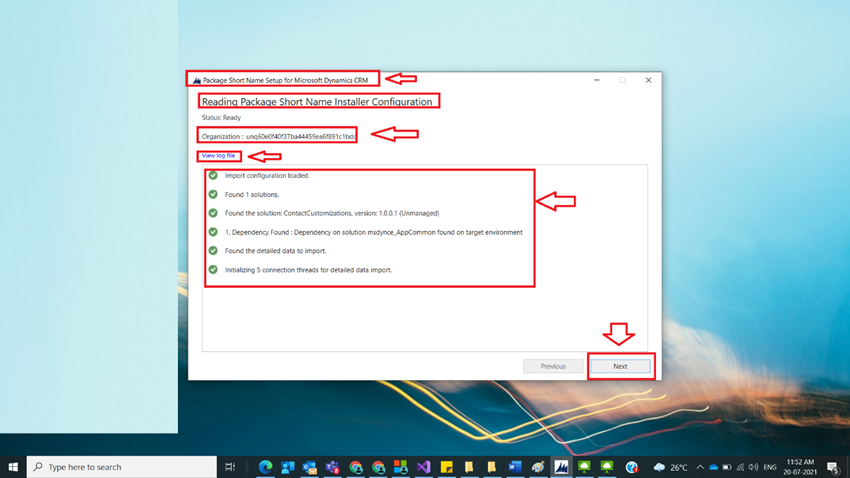Click the volume speaker tray icon
This screenshot has width=850, height=478.
754,467
